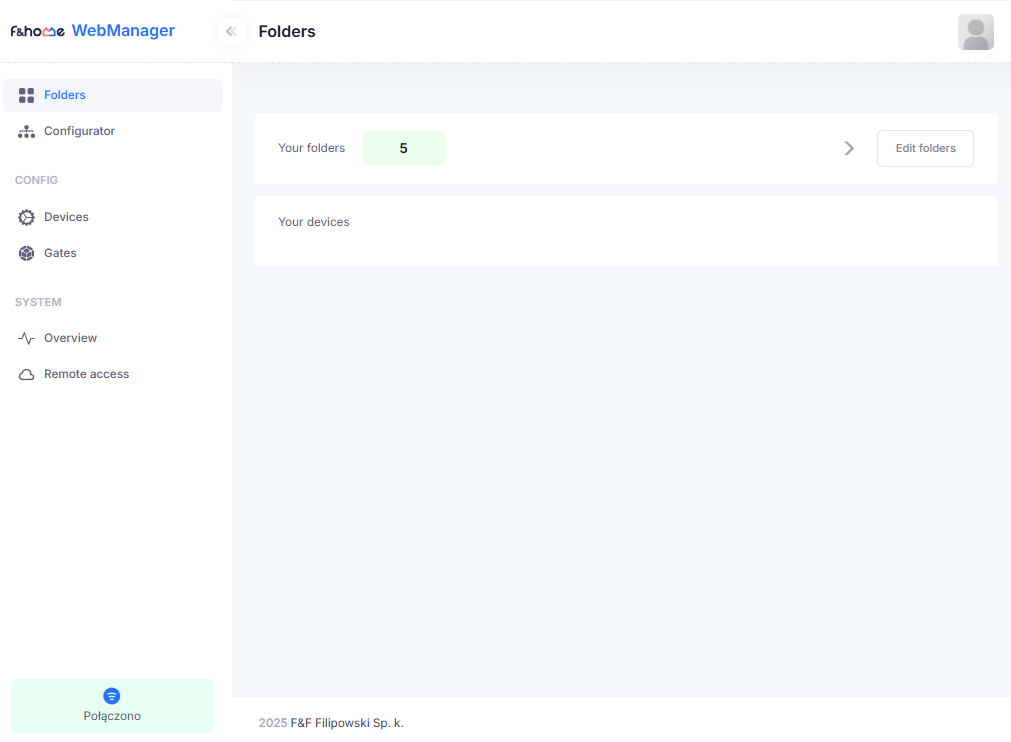The height and width of the screenshot is (742, 1011).
Task: Click the Folders grid icon in sidebar
Action: [x=26, y=95]
